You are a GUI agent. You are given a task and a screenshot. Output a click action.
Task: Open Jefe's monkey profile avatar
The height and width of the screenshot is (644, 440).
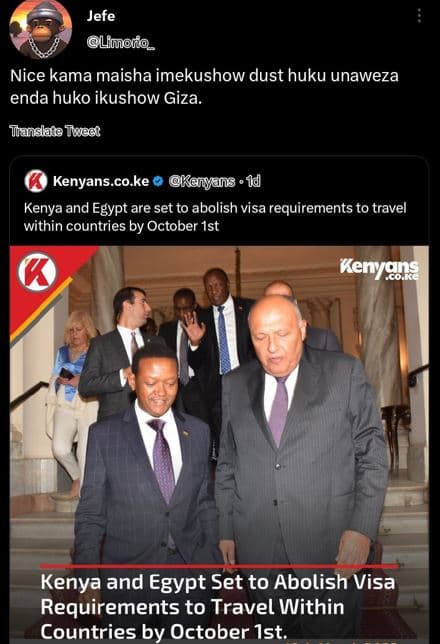click(x=40, y=30)
